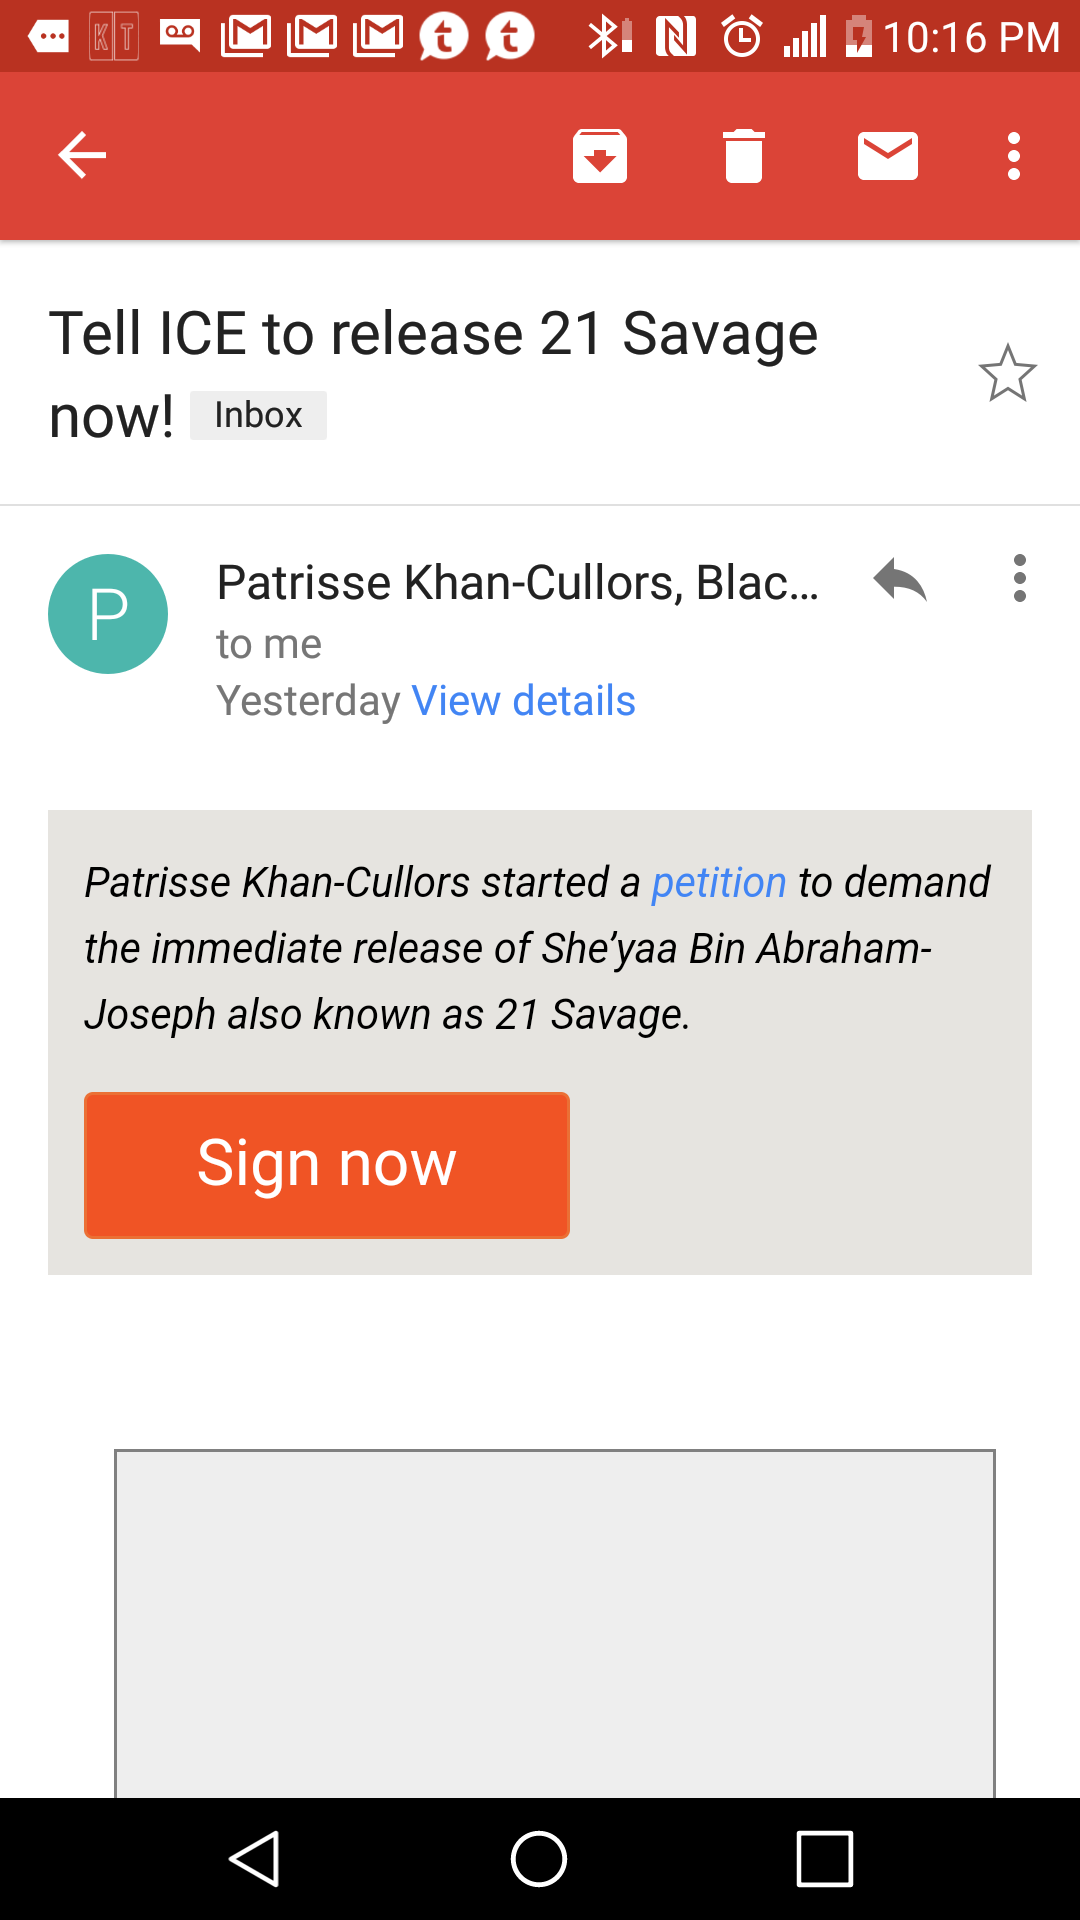Go back using the top-left arrow
Viewport: 1080px width, 1920px height.
[x=82, y=155]
